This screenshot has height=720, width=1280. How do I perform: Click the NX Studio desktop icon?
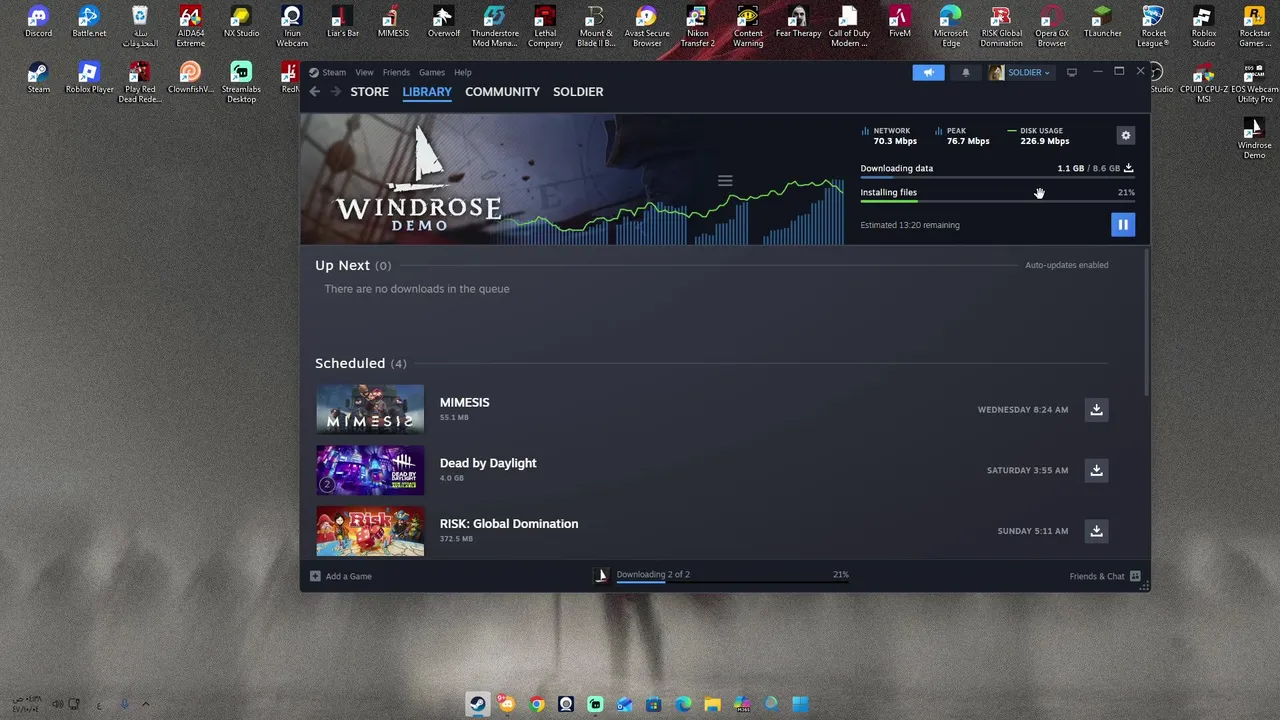pos(241,22)
